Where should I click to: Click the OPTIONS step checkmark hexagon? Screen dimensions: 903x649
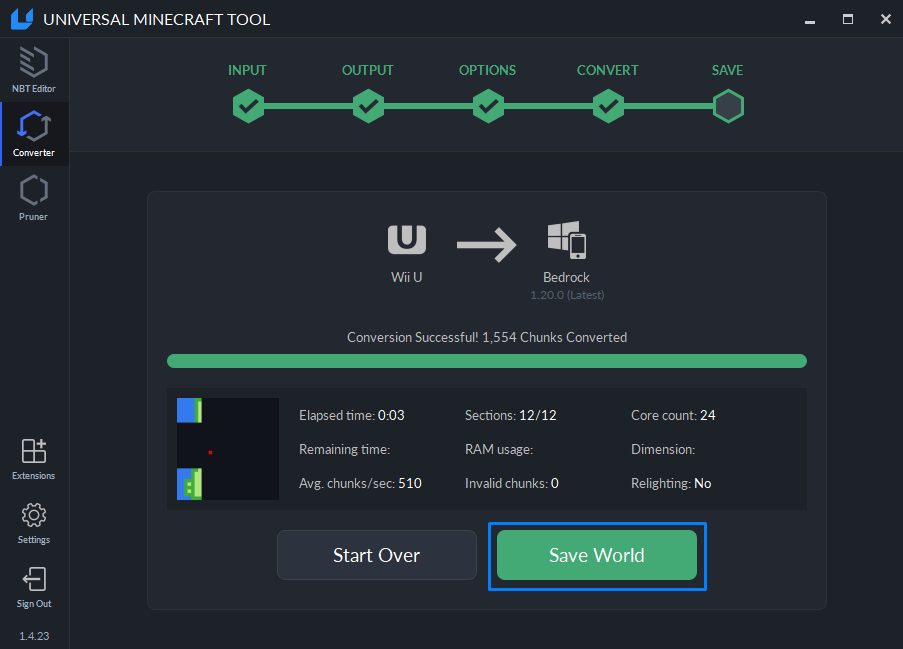coord(488,106)
